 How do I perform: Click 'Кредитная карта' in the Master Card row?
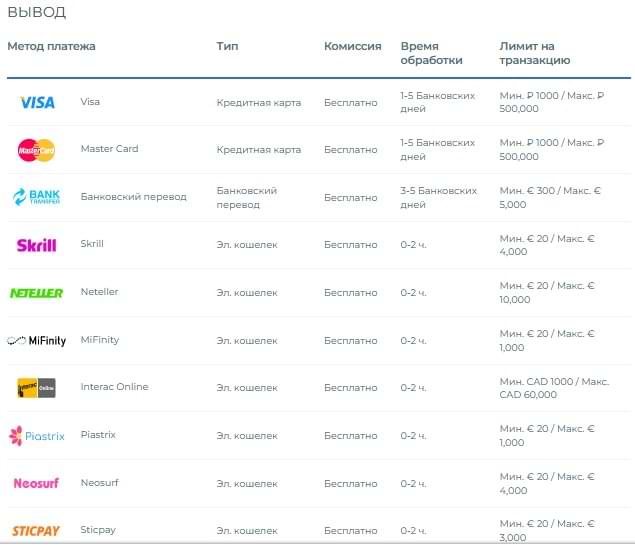[259, 150]
